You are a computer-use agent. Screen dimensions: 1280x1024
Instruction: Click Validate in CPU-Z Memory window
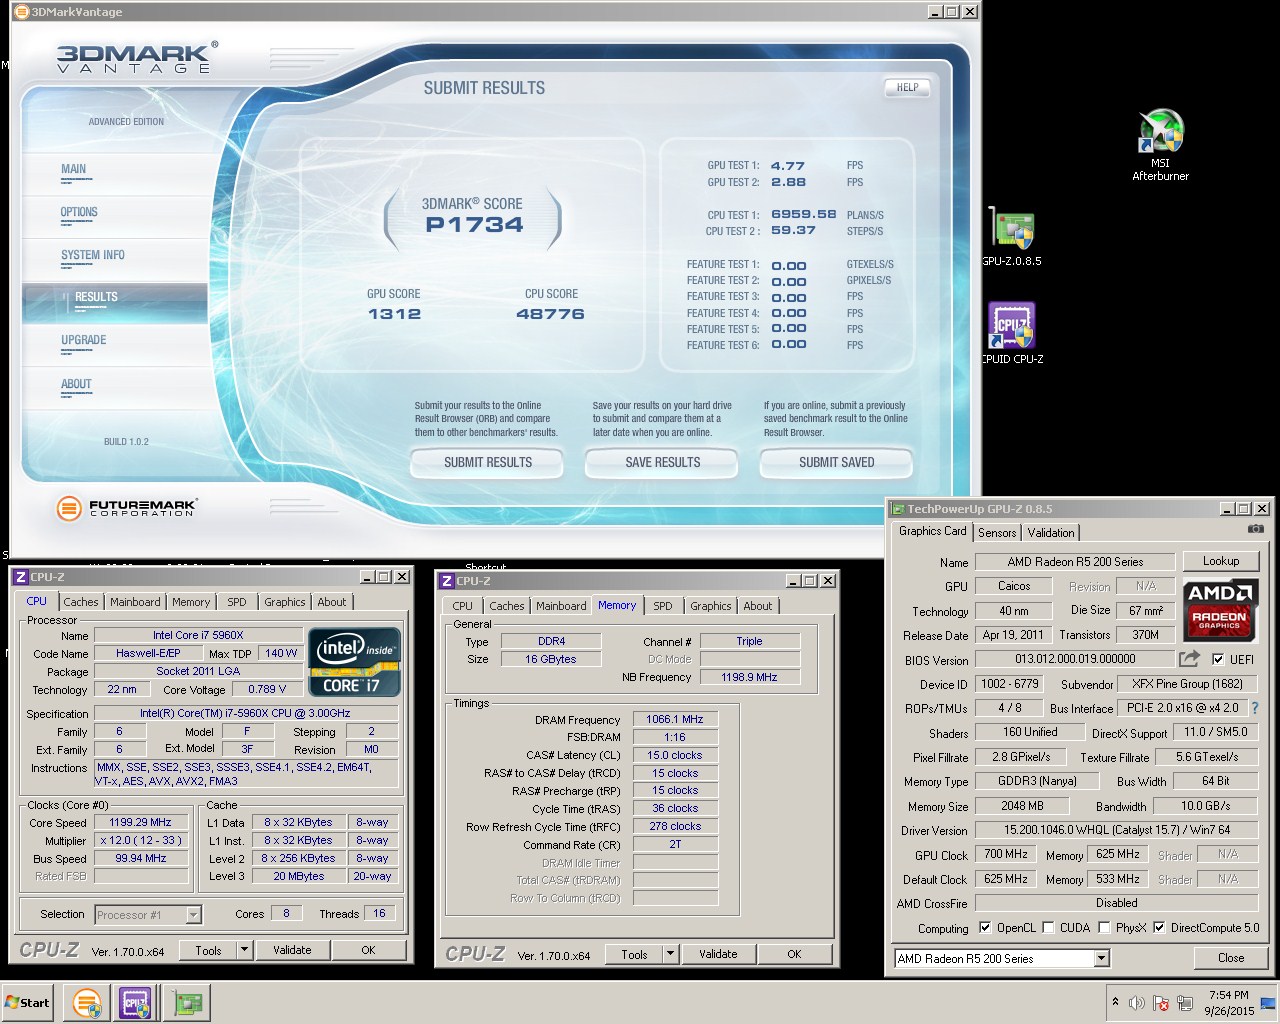click(718, 954)
